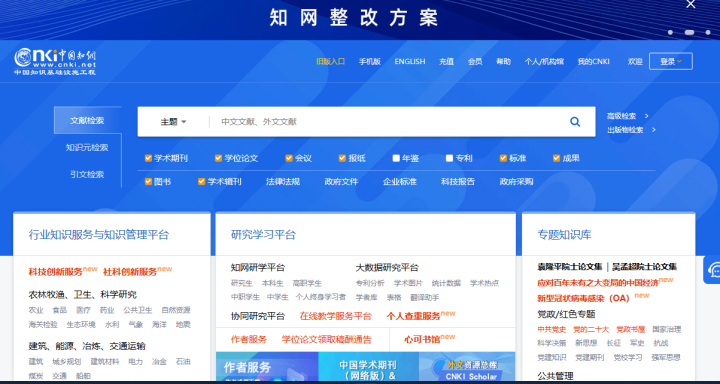Viewport: 720px width, 384px height.
Task: Open 政府文件 database link
Action: [341, 181]
